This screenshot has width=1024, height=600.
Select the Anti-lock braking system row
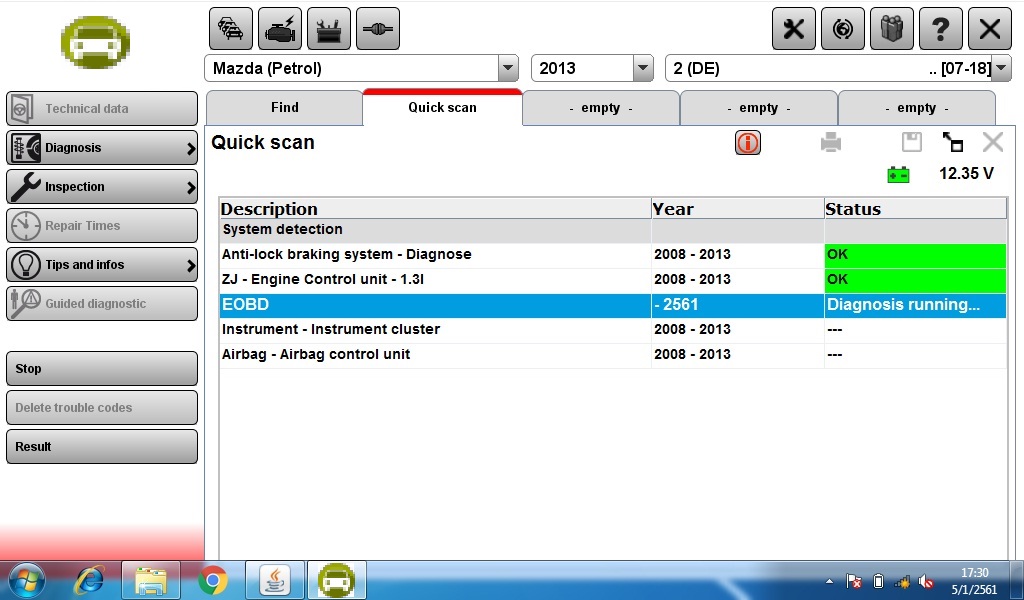[x=613, y=255]
